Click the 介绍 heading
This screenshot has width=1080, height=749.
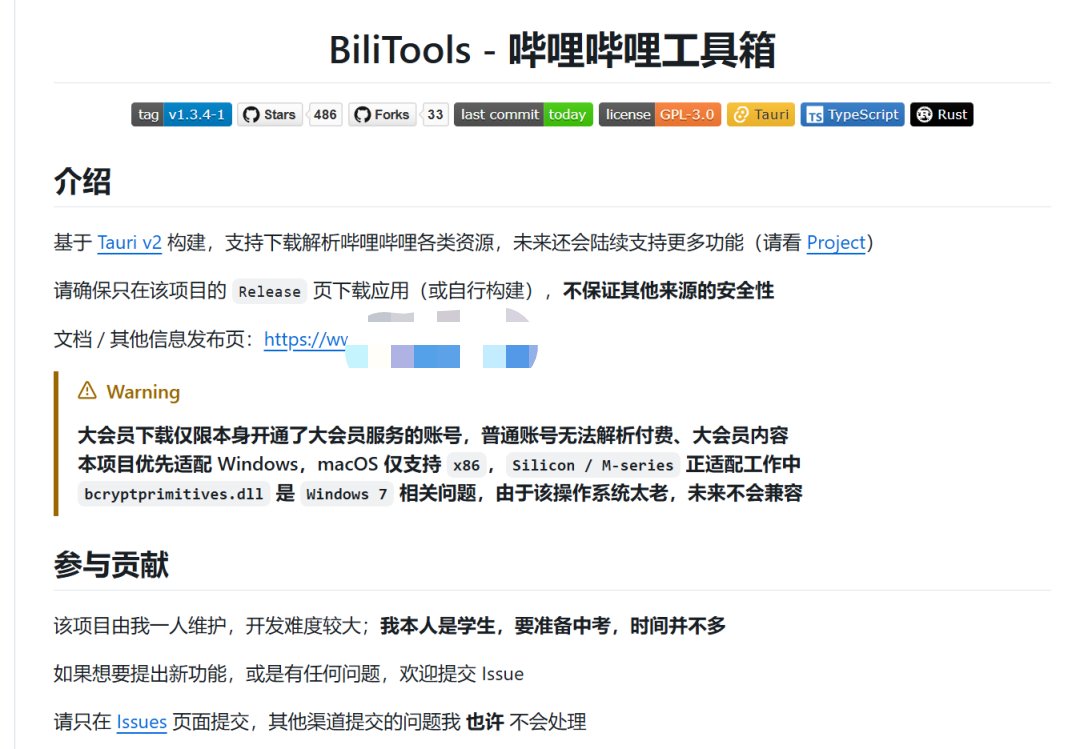(83, 182)
